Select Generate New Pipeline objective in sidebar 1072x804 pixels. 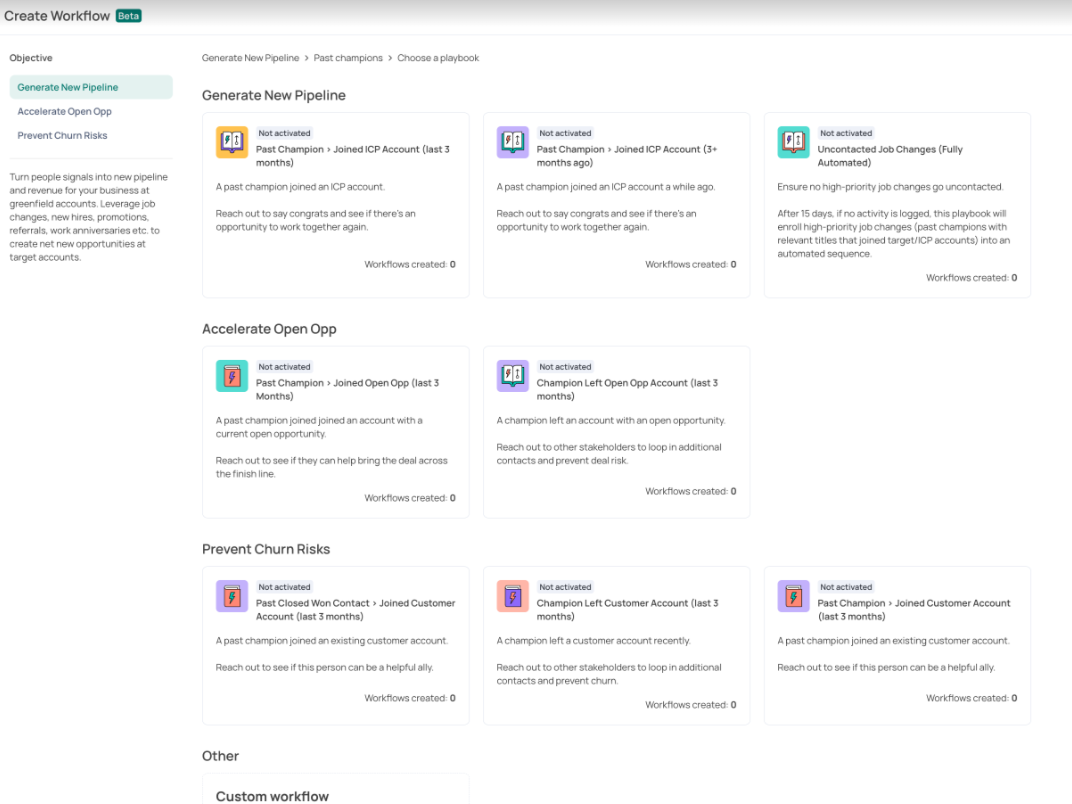point(91,88)
